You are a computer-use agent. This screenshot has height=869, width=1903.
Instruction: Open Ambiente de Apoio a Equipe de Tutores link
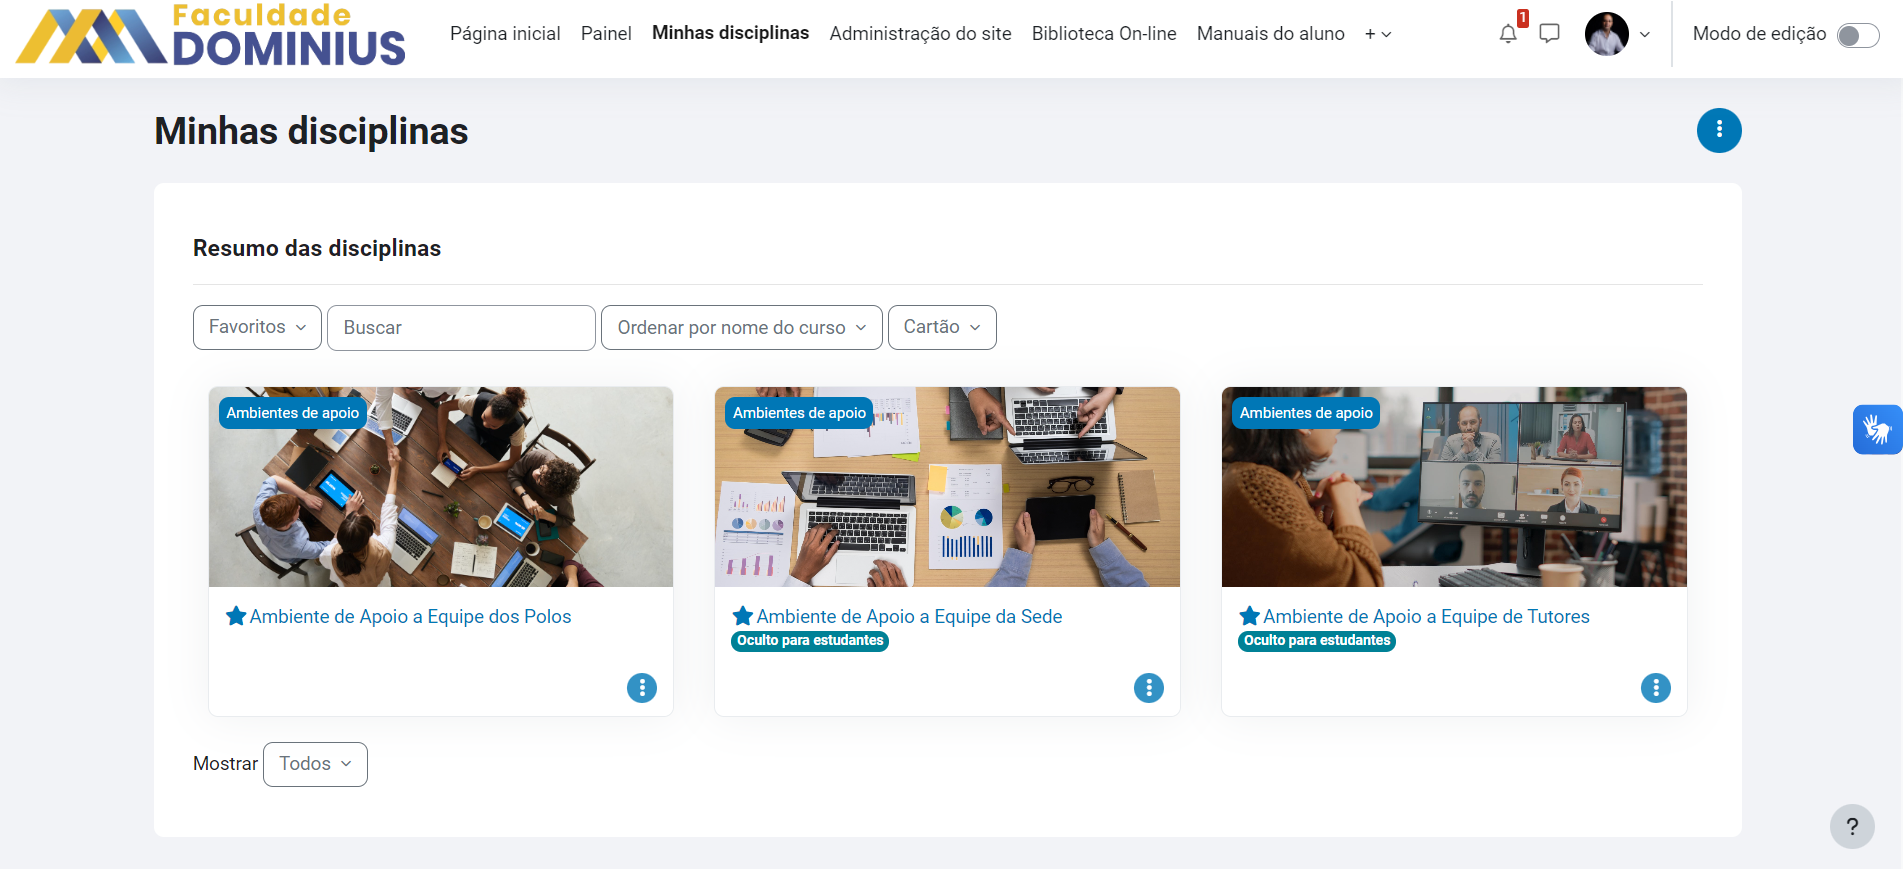point(1426,617)
